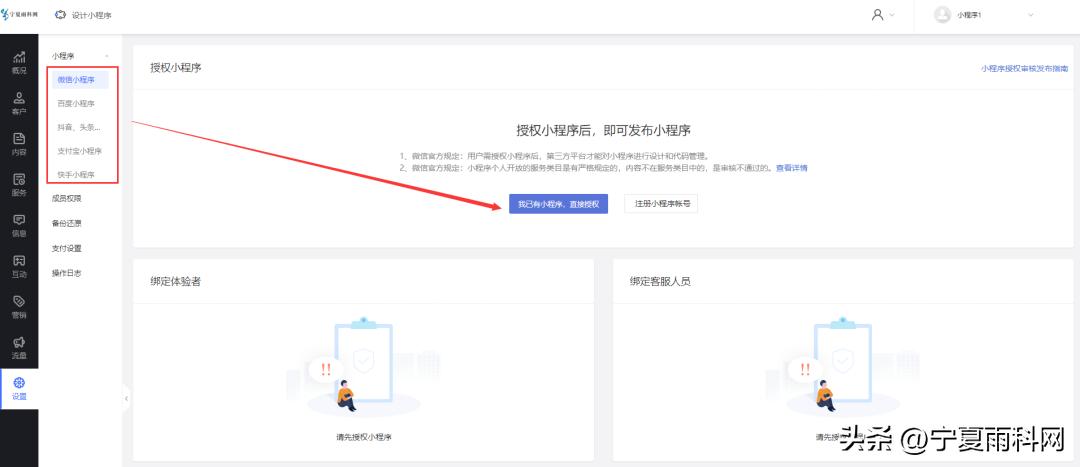Image resolution: width=1080 pixels, height=467 pixels.
Task: Select 支付宝小程序 in the submenu
Action: (x=80, y=151)
